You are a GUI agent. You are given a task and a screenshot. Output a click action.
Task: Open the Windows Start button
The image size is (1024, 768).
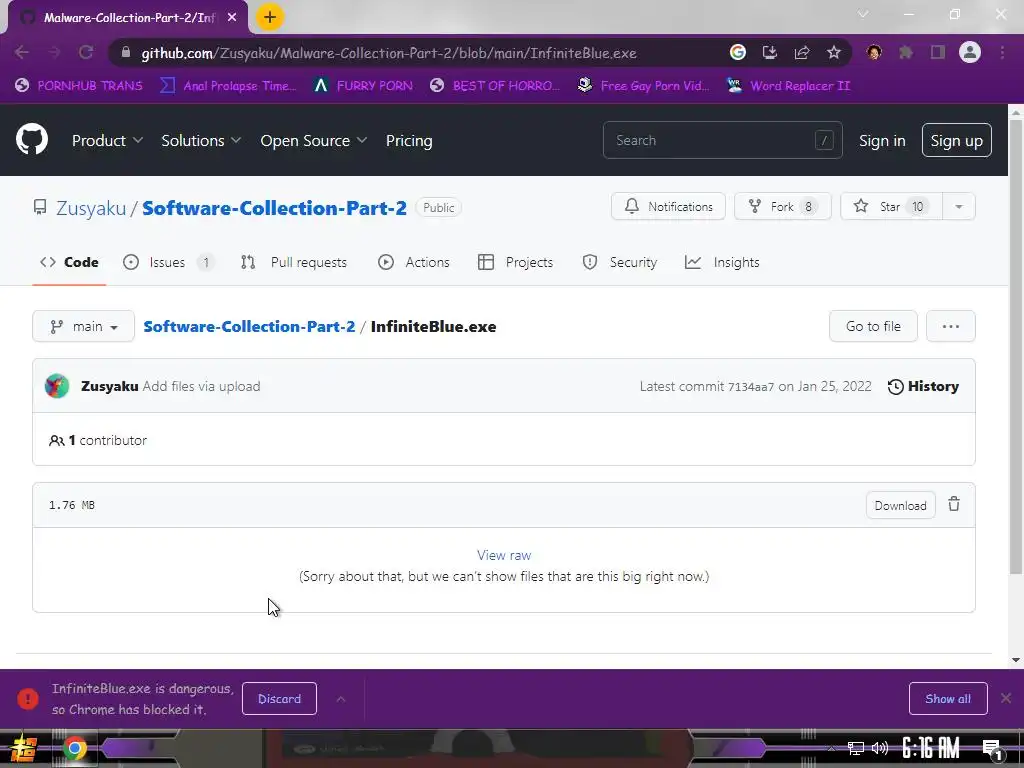pos(23,748)
